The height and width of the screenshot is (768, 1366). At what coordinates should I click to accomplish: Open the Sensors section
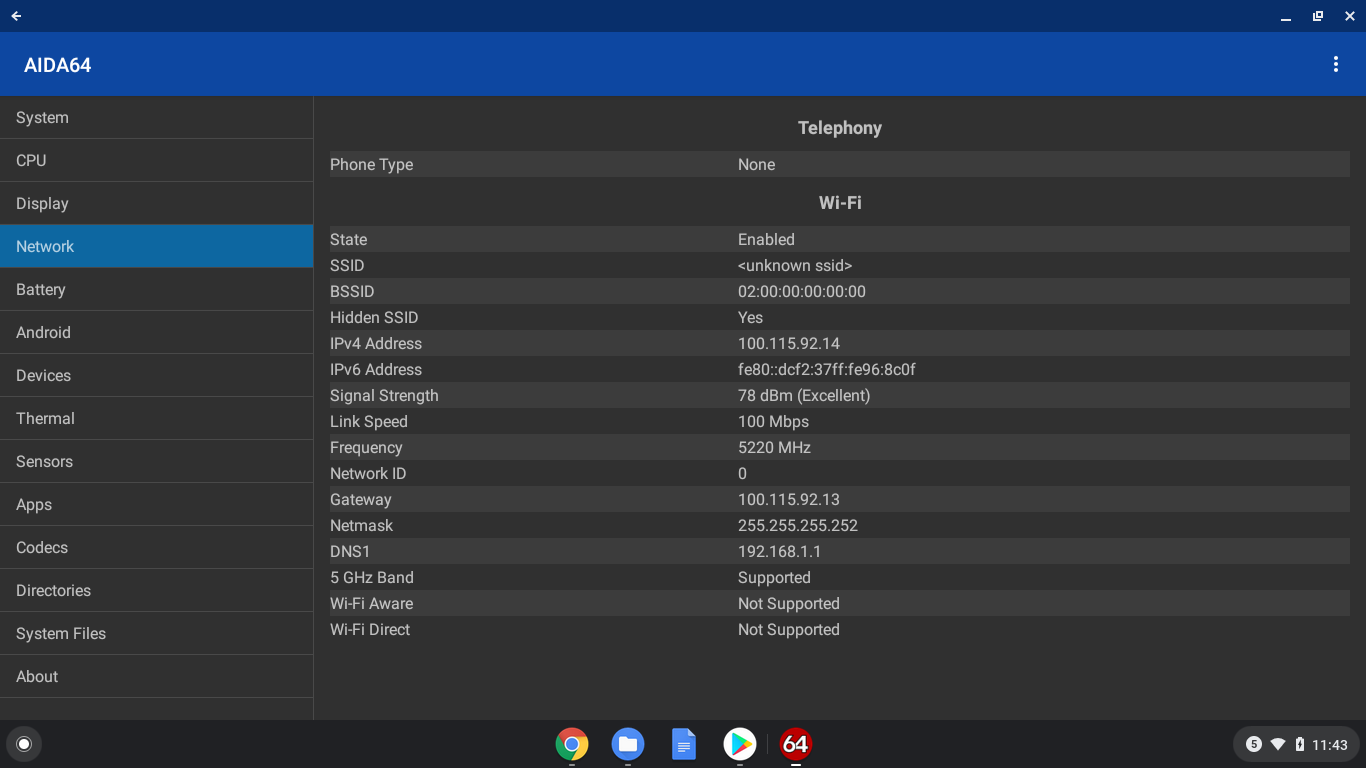(157, 461)
